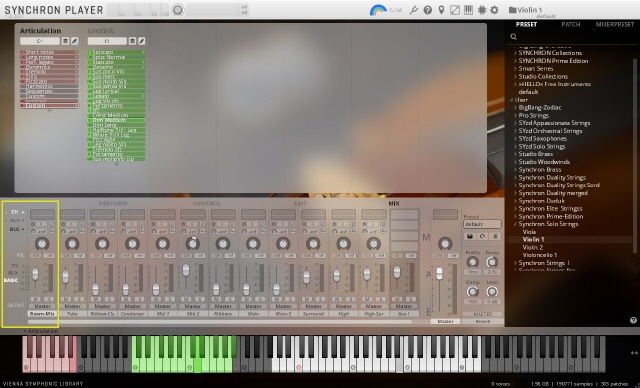640x388 pixels.
Task: Delete mixer preset with trash icon
Action: tap(495, 236)
